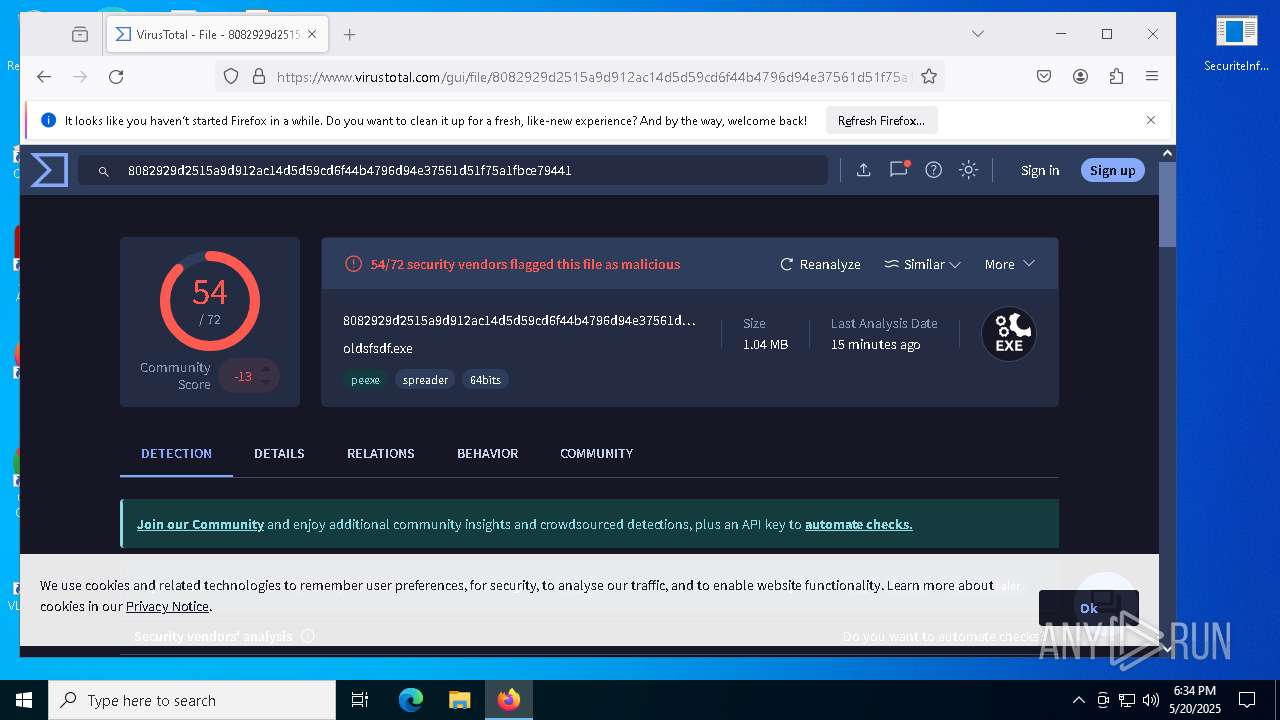Dismiss the Firefox refresh notification bar
Viewport: 1280px width, 720px height.
point(1151,120)
